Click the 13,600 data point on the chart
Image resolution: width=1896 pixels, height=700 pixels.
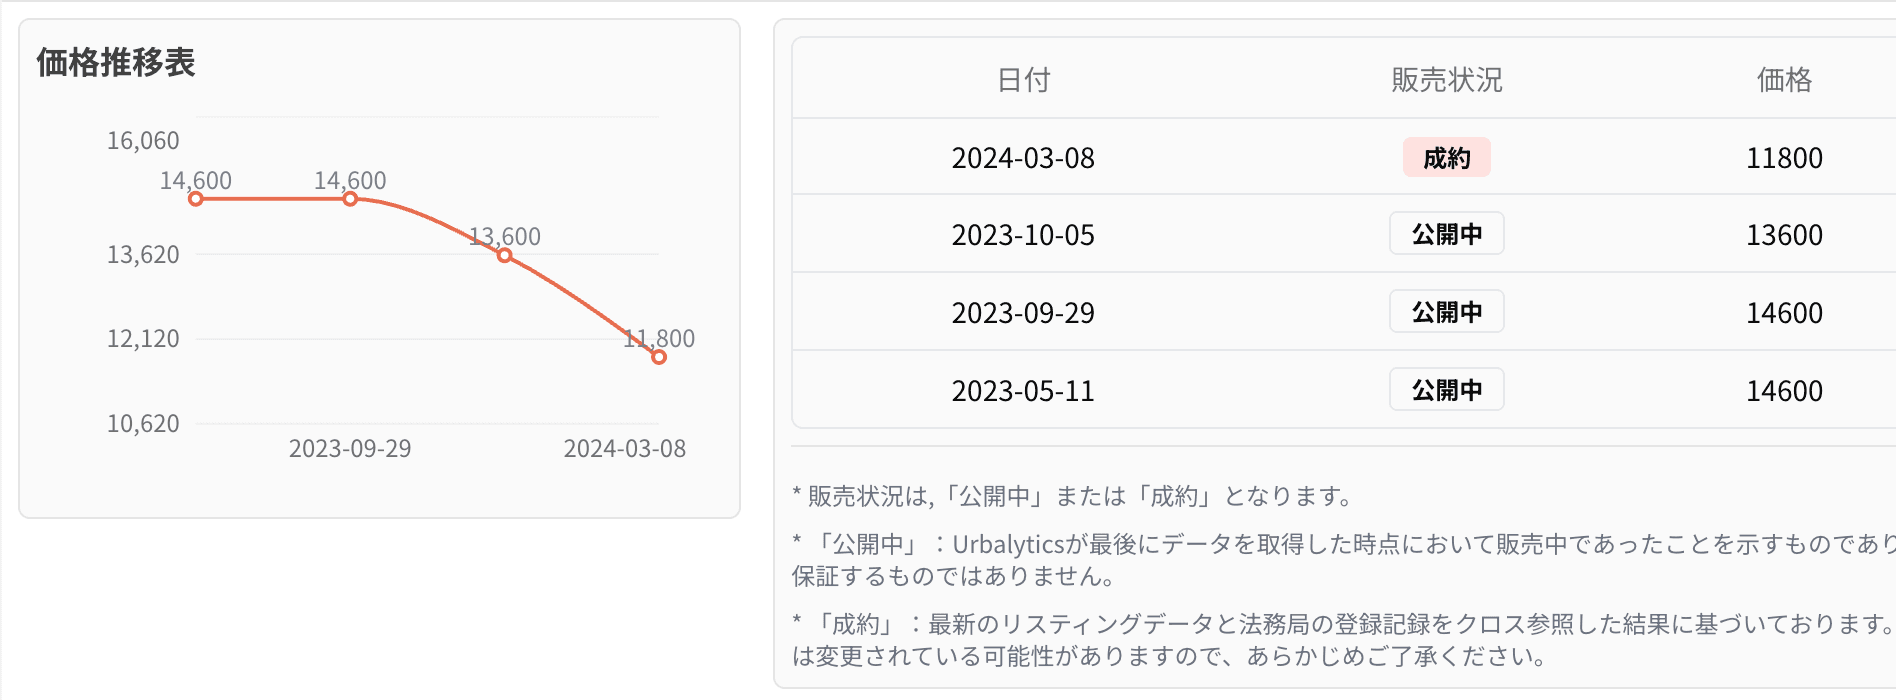[x=503, y=256]
